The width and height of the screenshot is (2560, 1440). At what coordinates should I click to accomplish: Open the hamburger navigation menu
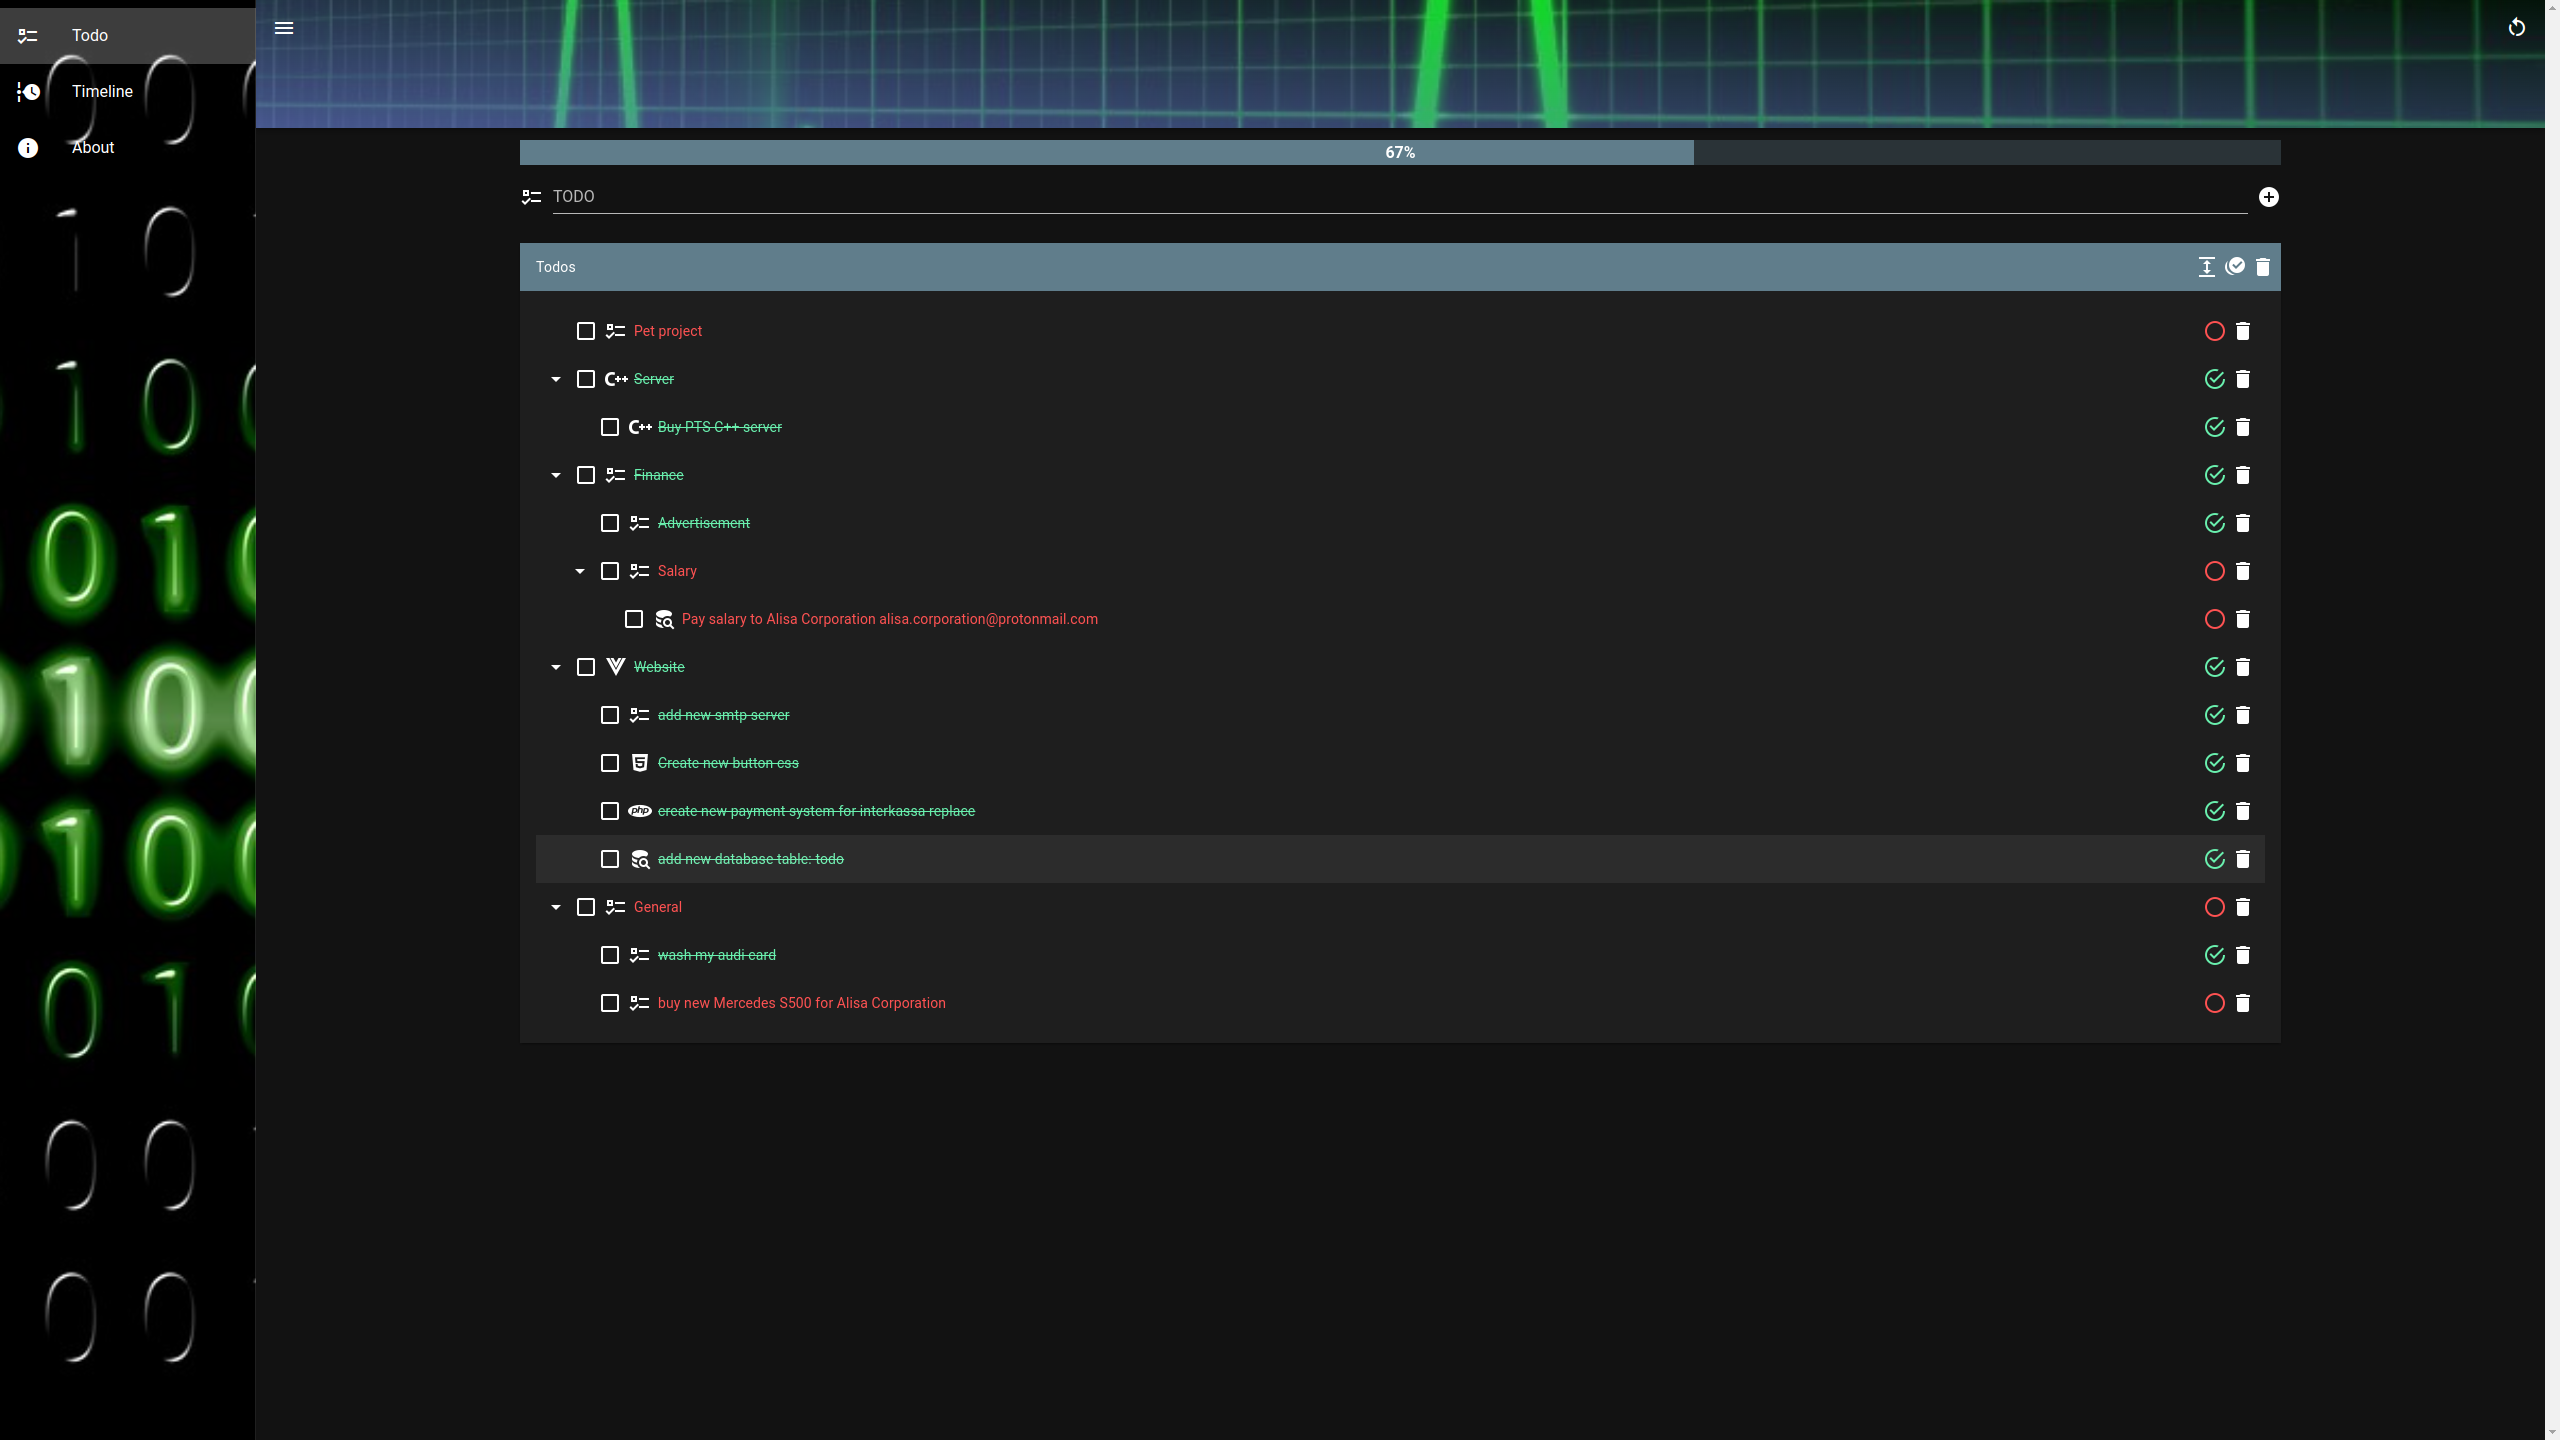[284, 28]
